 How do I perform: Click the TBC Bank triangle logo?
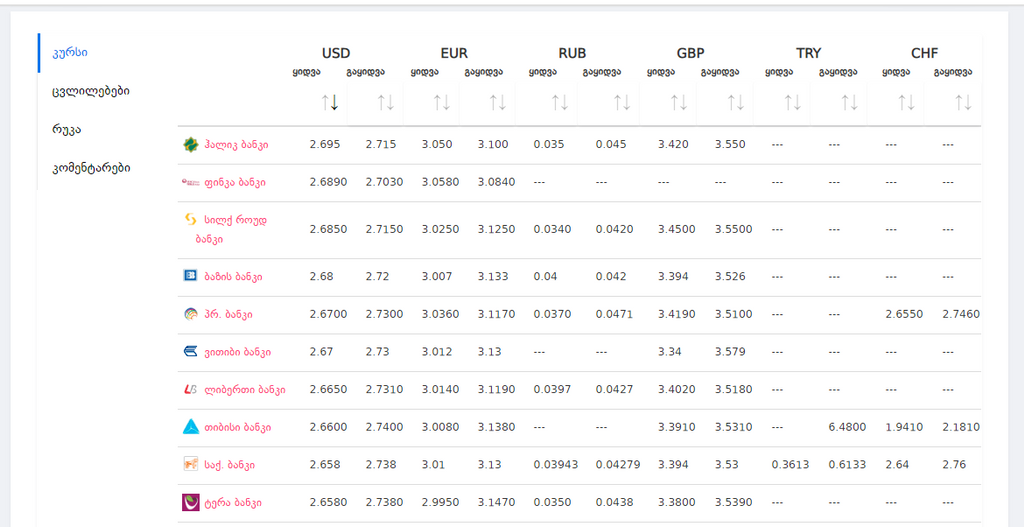190,427
